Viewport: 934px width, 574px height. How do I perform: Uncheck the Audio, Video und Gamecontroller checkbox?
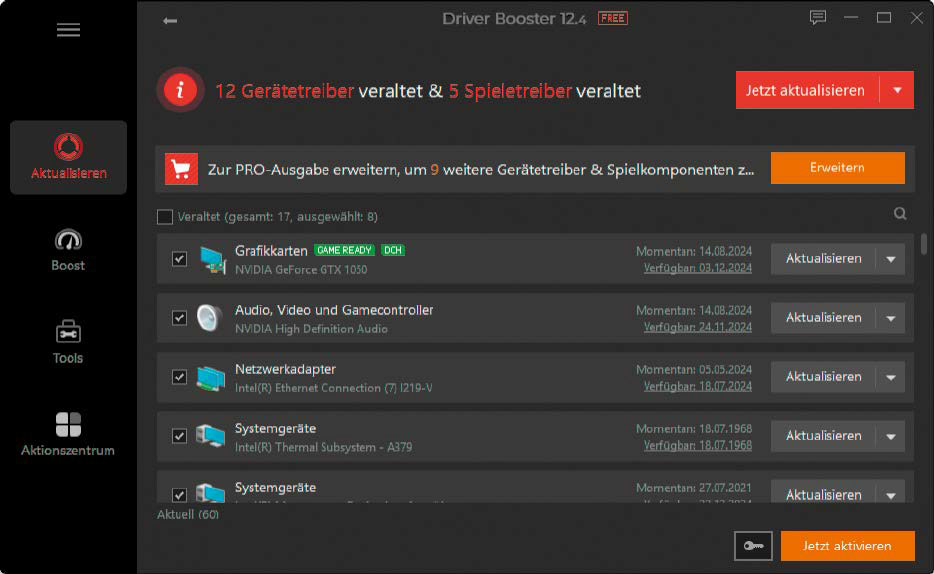click(179, 318)
